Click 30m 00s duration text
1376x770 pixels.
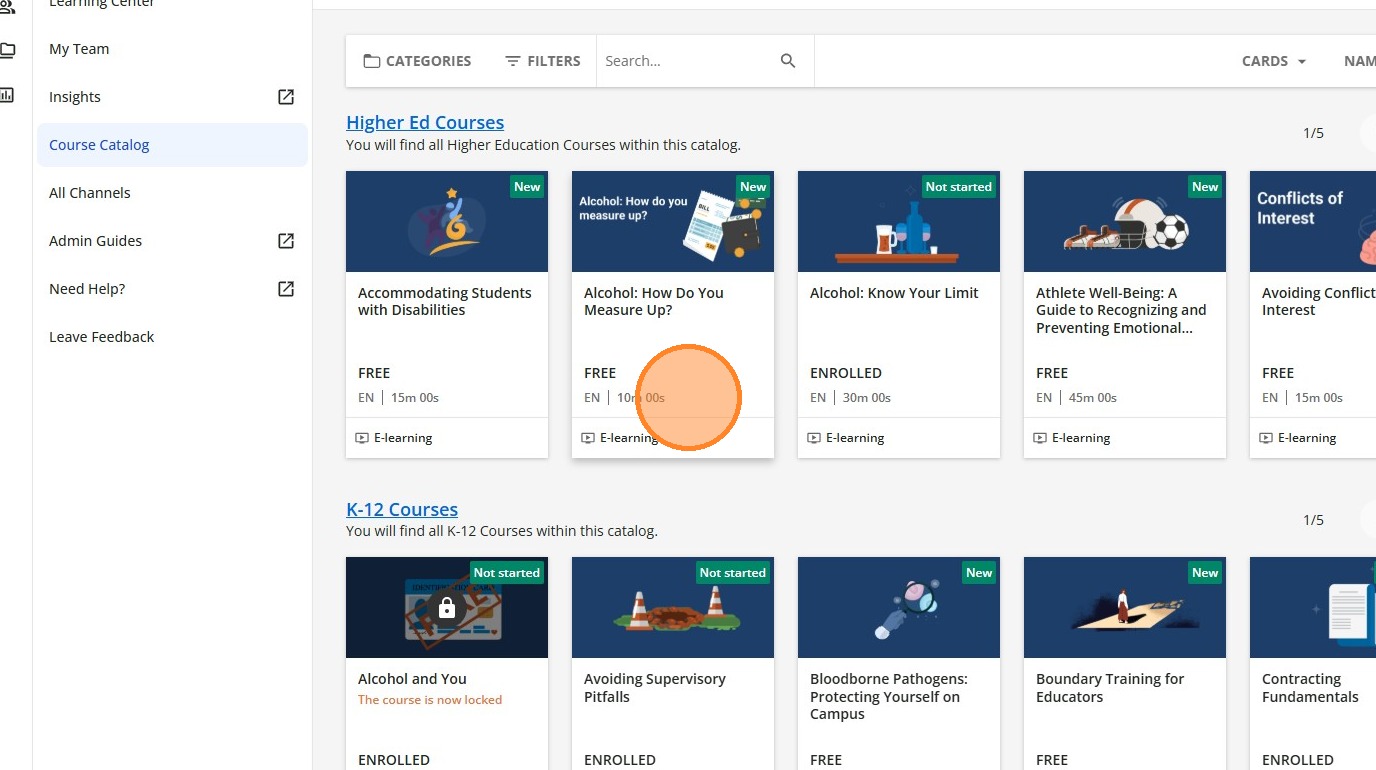pyautogui.click(x=867, y=397)
